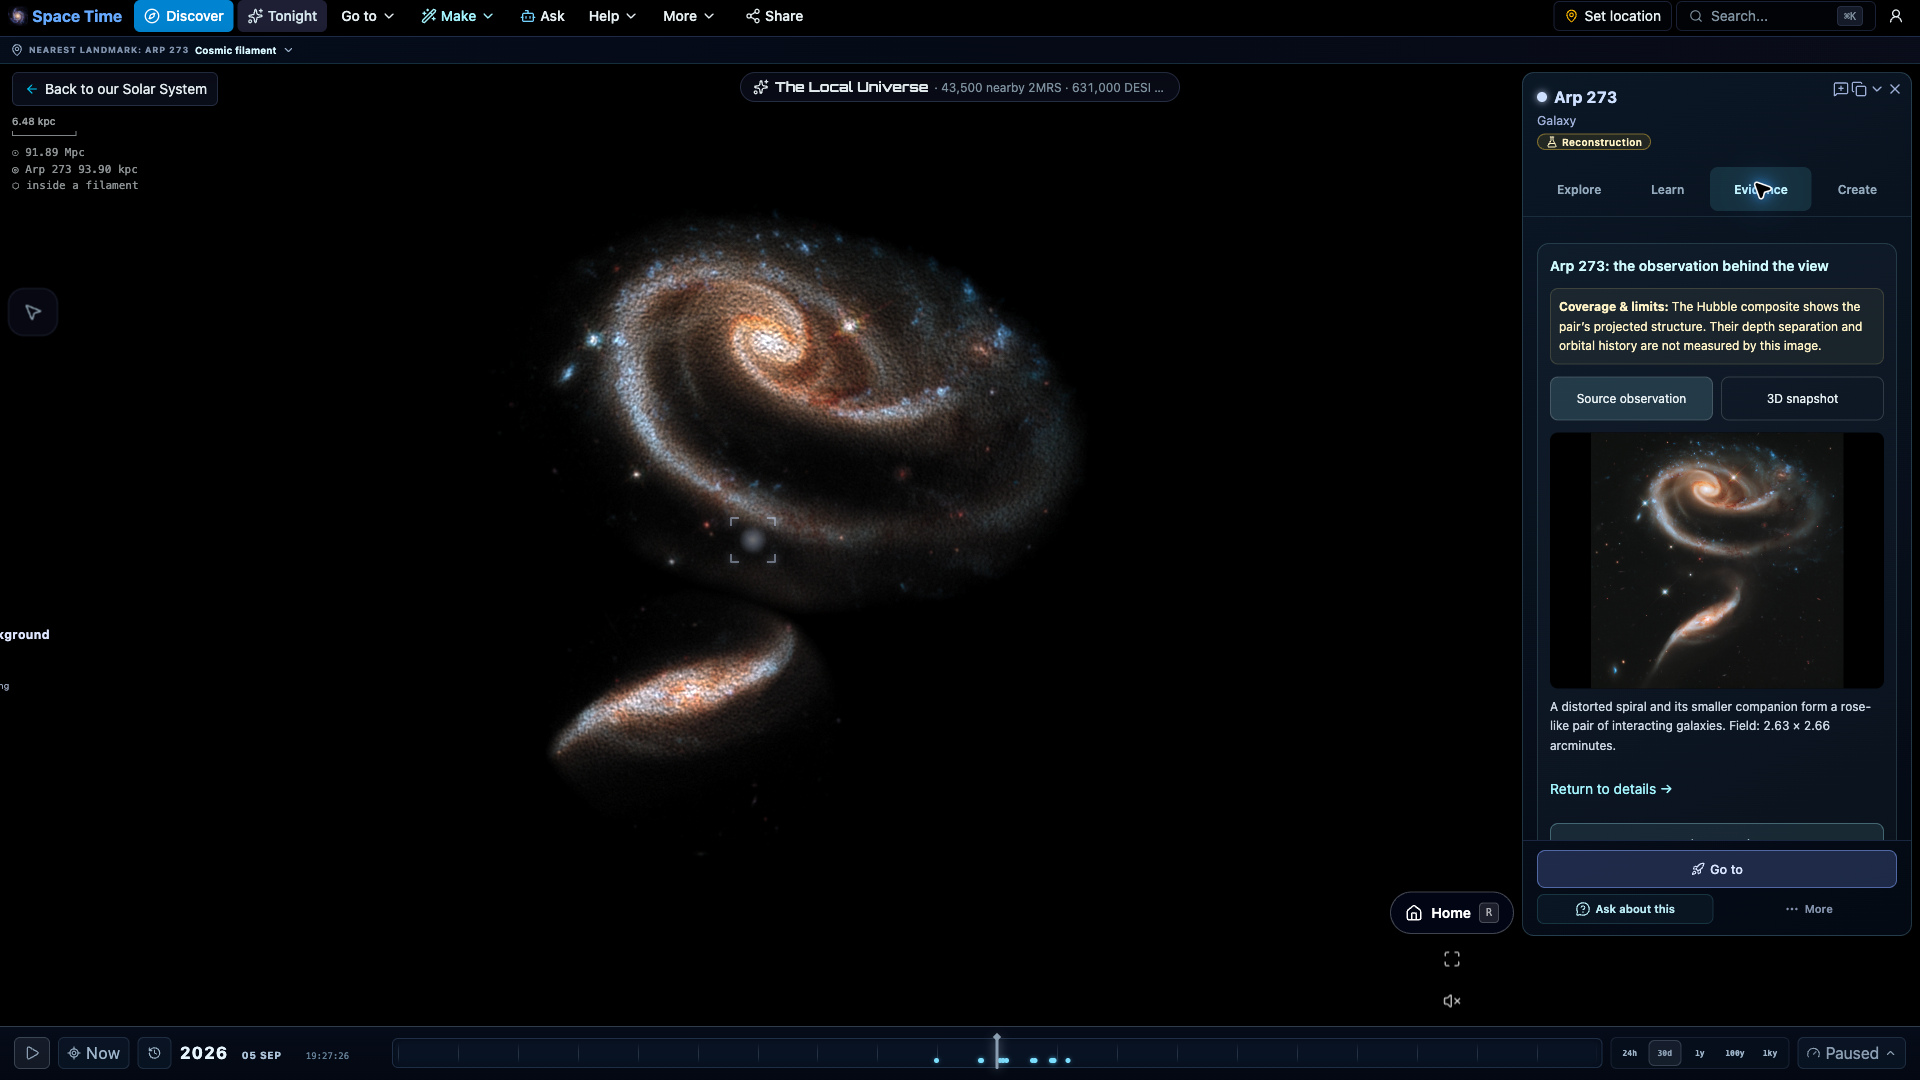Screen dimensions: 1920x1080
Task: Select 3D snapshot view
Action: [1802, 398]
